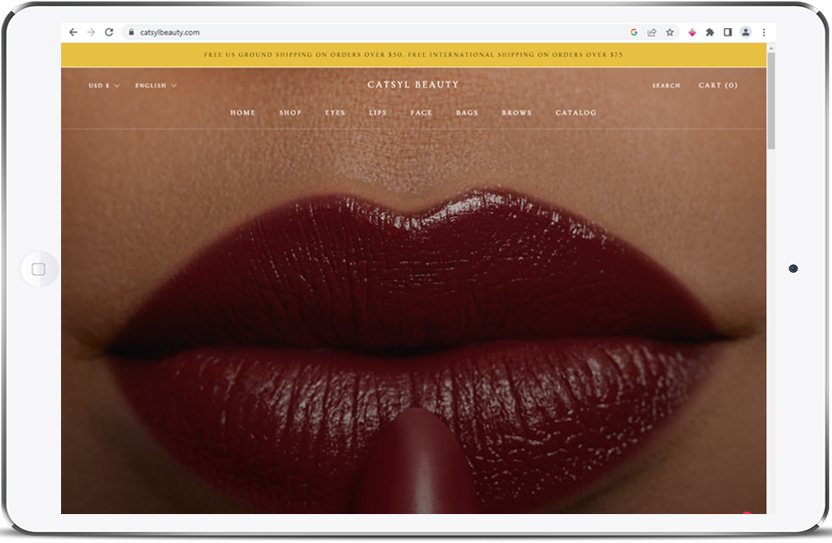The image size is (832, 543).
Task: Open the Bags menu item
Action: (x=467, y=113)
